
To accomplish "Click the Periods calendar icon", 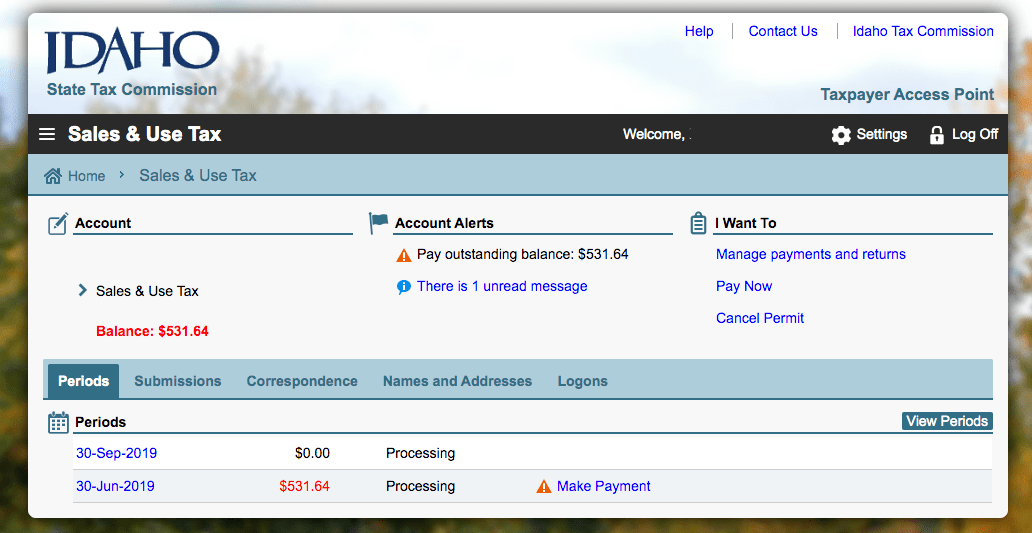I will [x=59, y=422].
